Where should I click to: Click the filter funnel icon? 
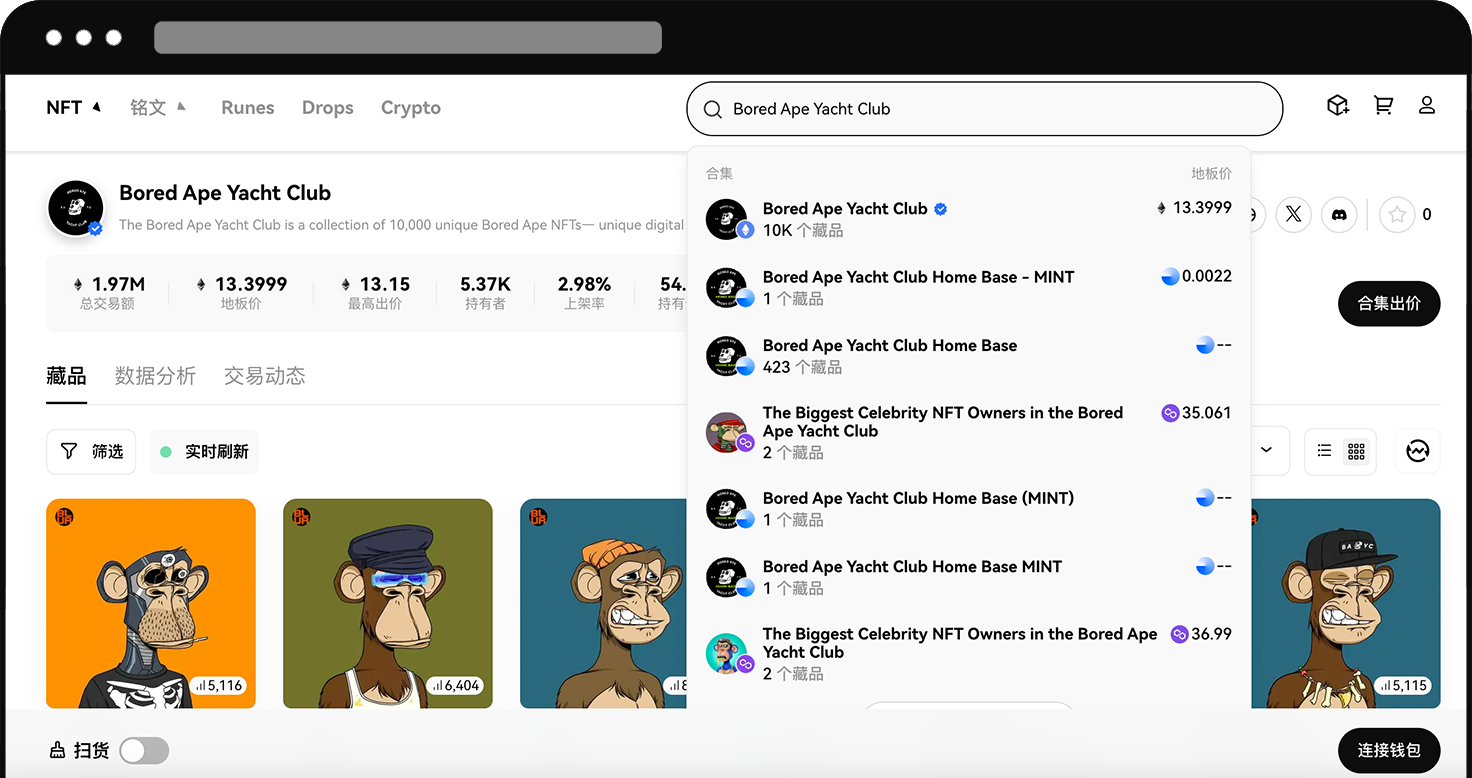point(69,452)
